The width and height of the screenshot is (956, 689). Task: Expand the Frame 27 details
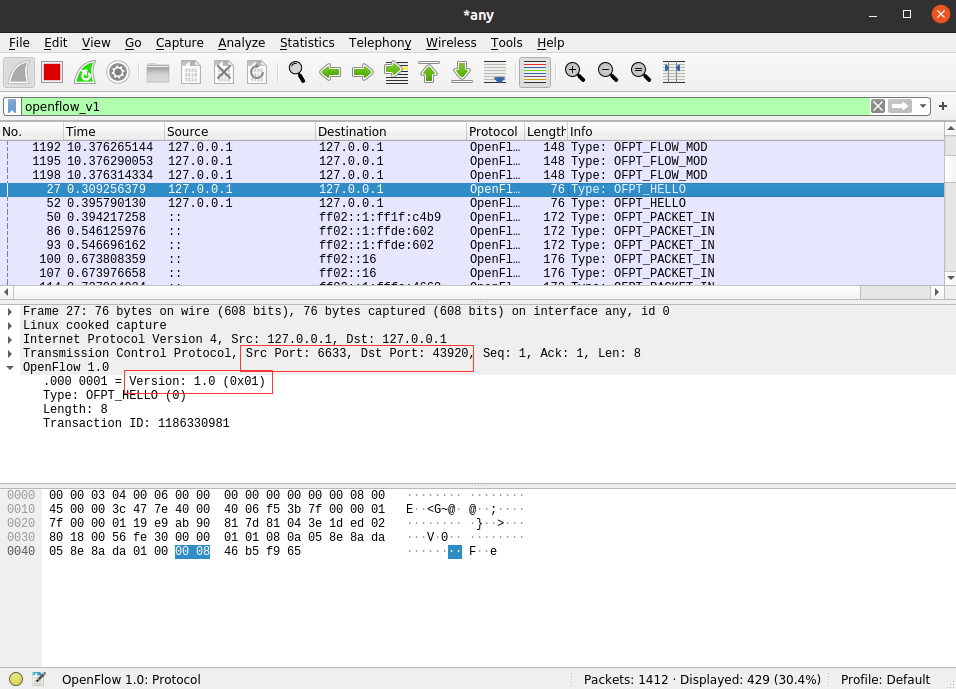point(10,312)
